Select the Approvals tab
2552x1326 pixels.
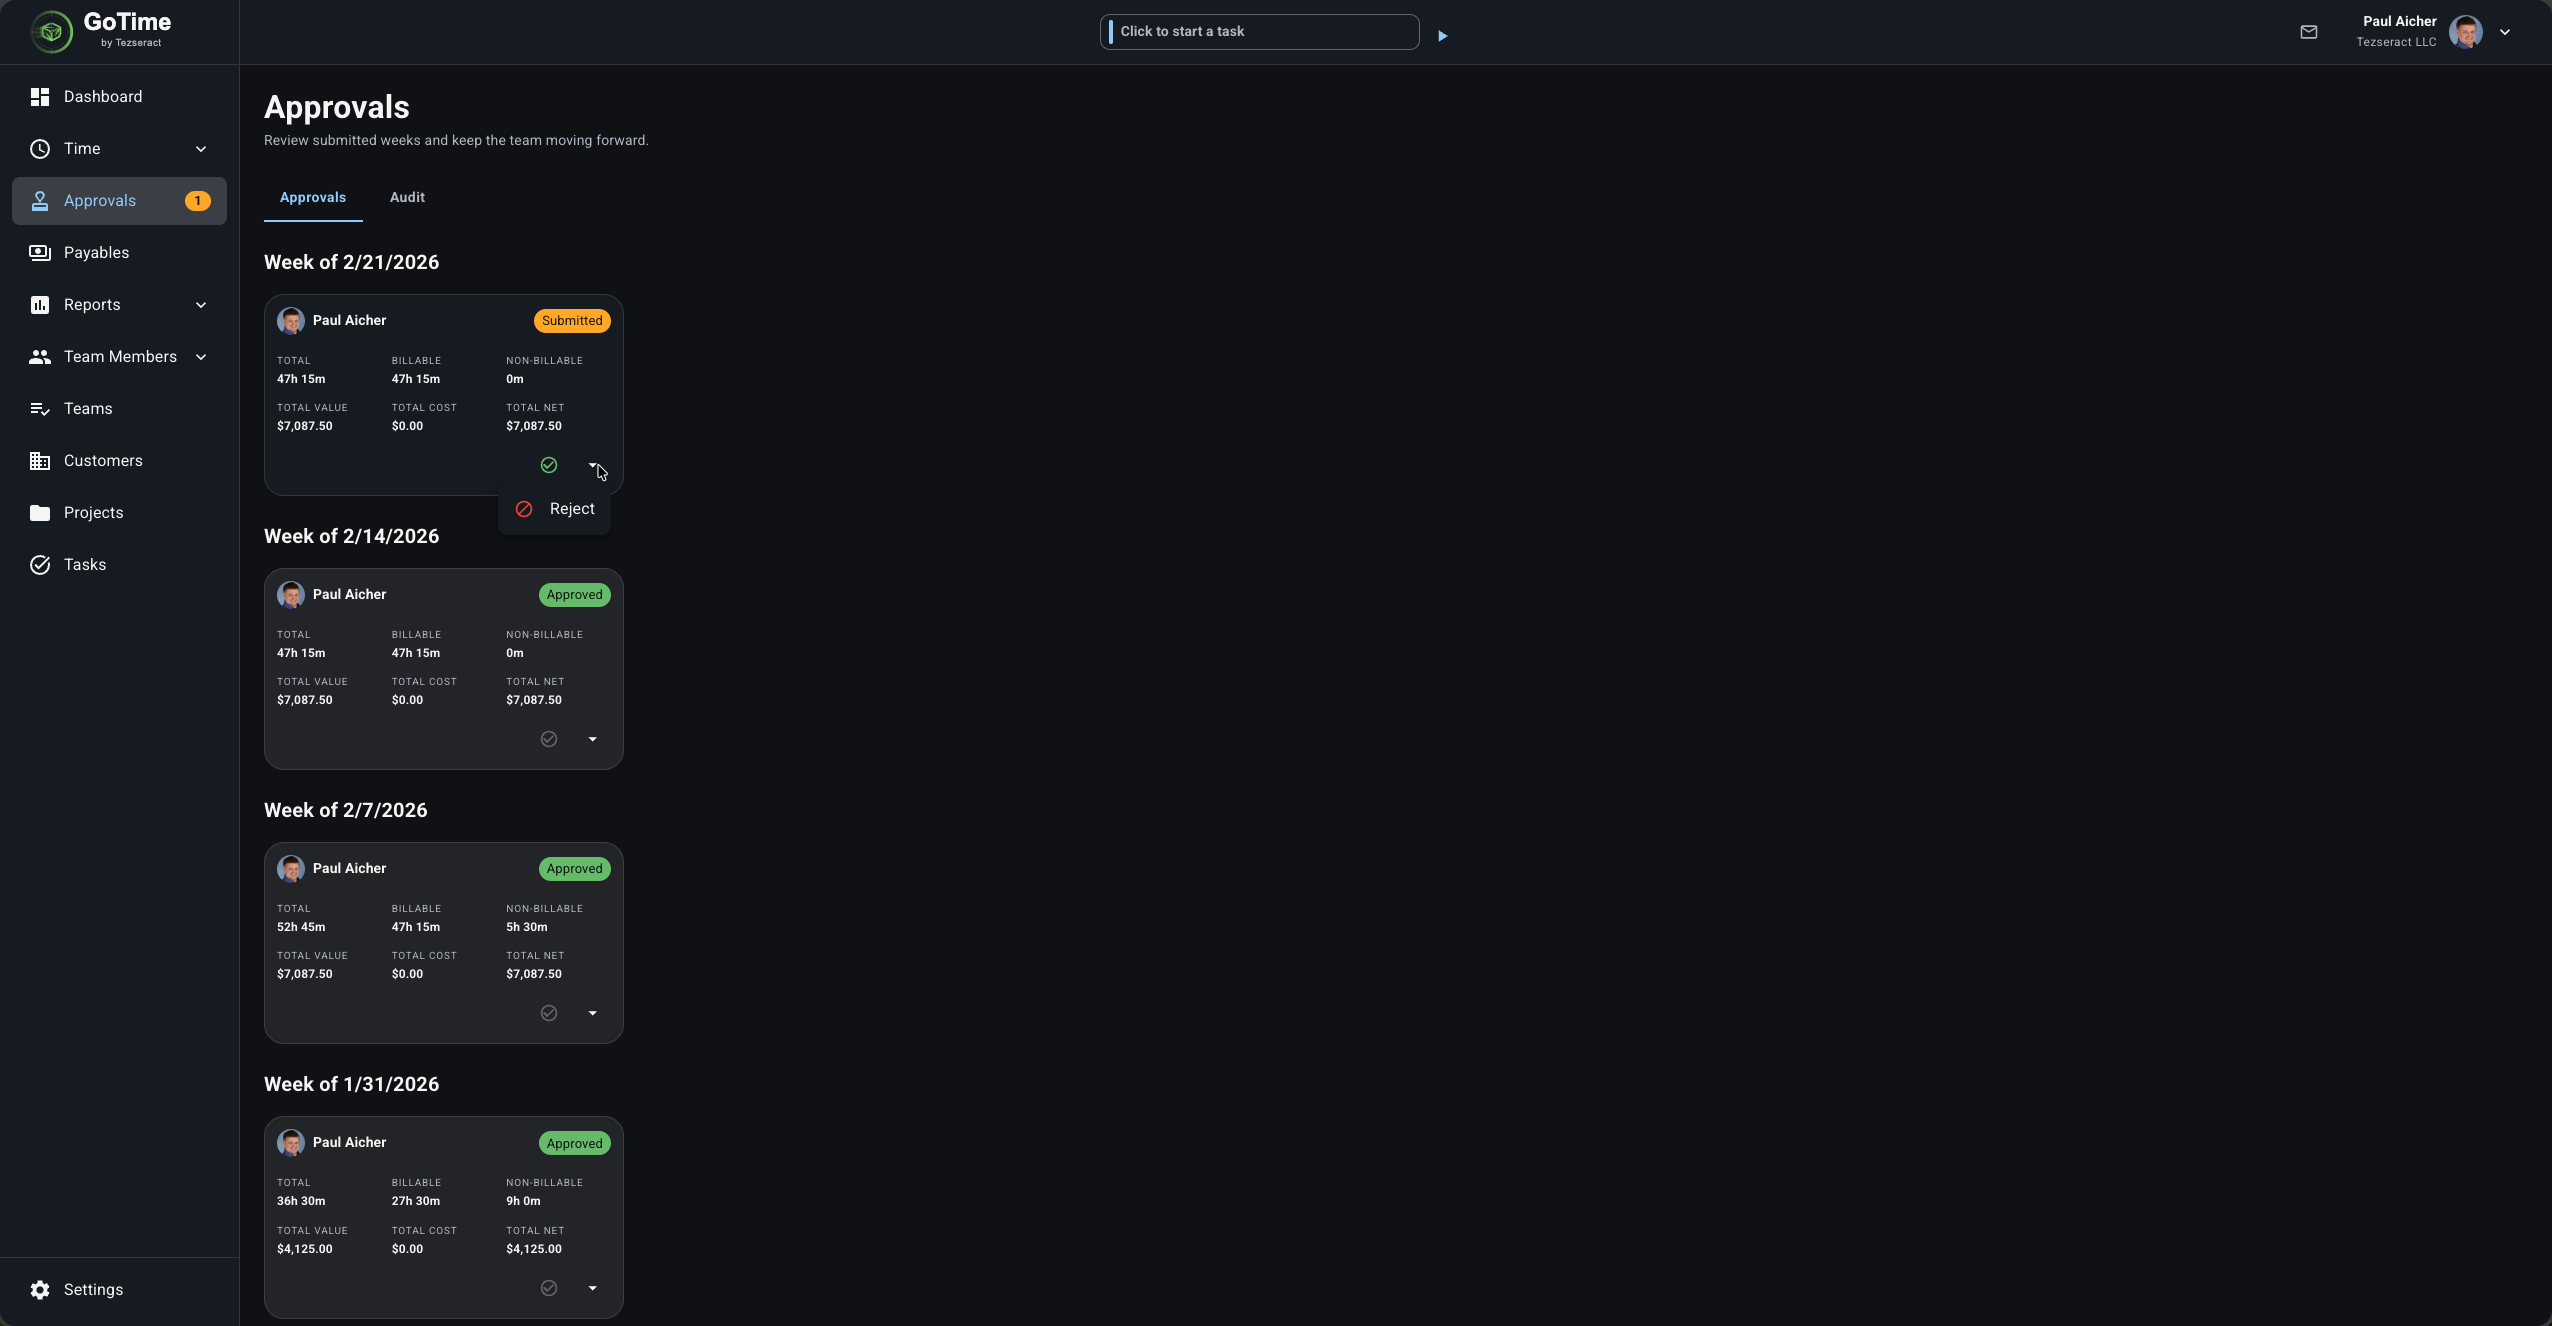click(x=313, y=198)
